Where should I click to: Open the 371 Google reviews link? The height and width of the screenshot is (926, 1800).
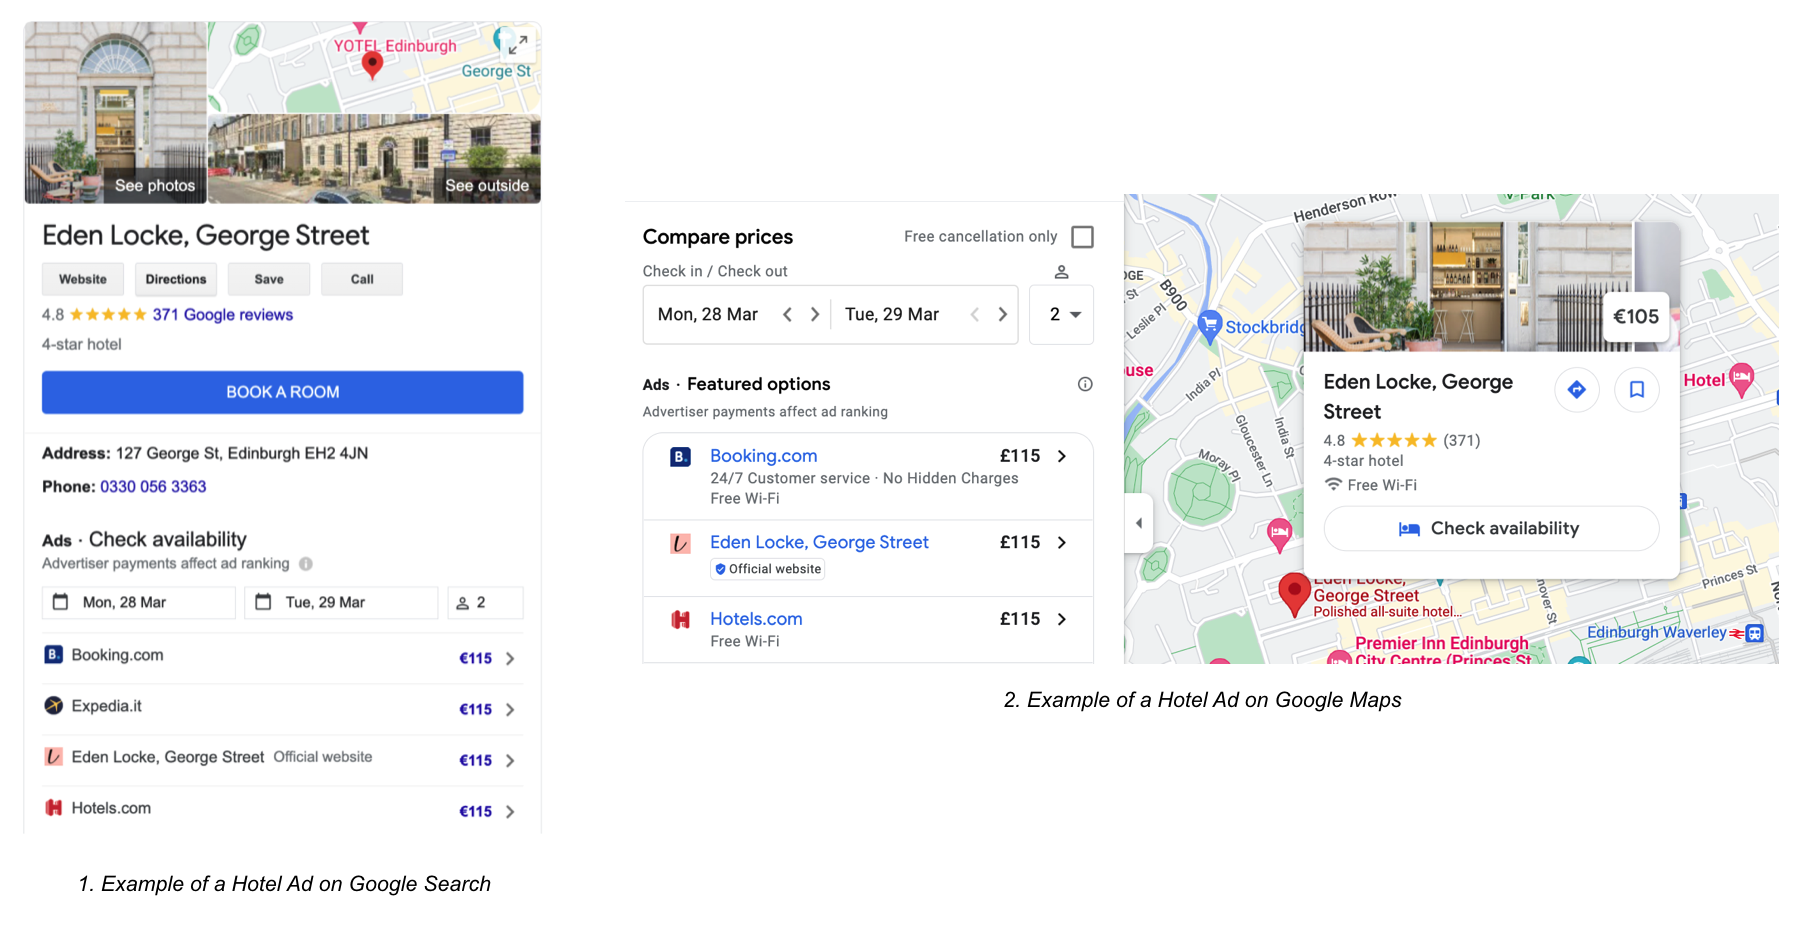click(222, 315)
